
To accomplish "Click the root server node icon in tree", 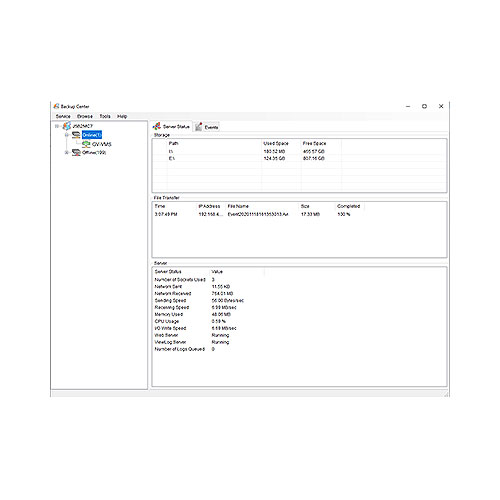I will point(67,126).
